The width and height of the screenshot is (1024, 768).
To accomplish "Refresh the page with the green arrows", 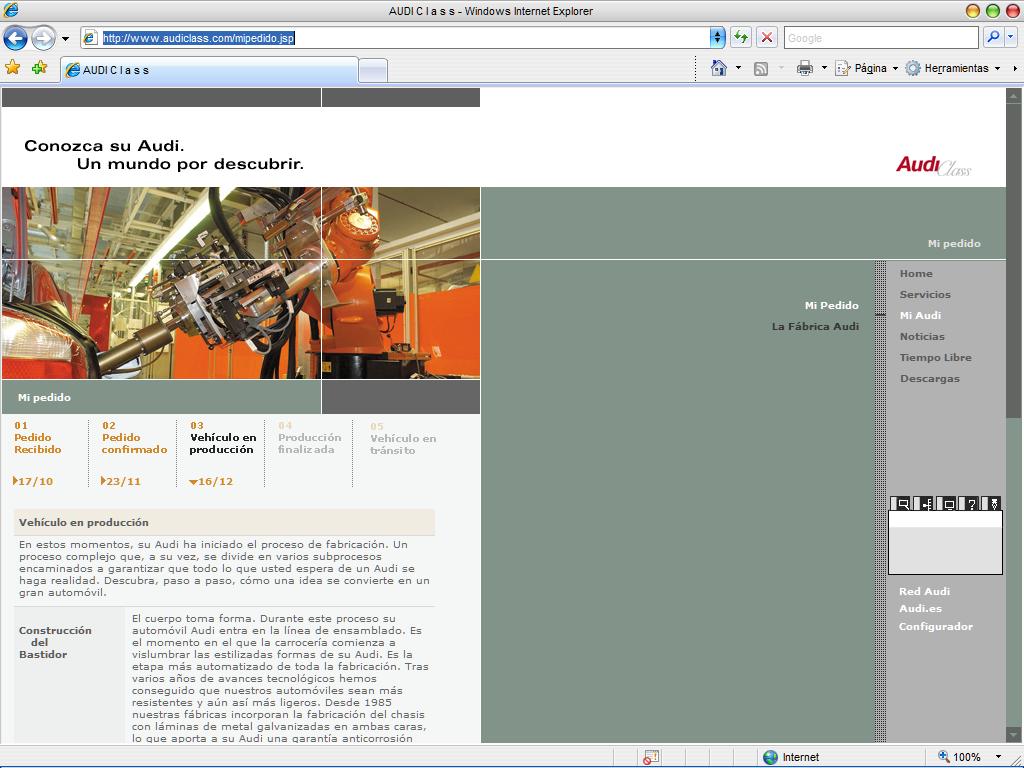I will [x=741, y=38].
